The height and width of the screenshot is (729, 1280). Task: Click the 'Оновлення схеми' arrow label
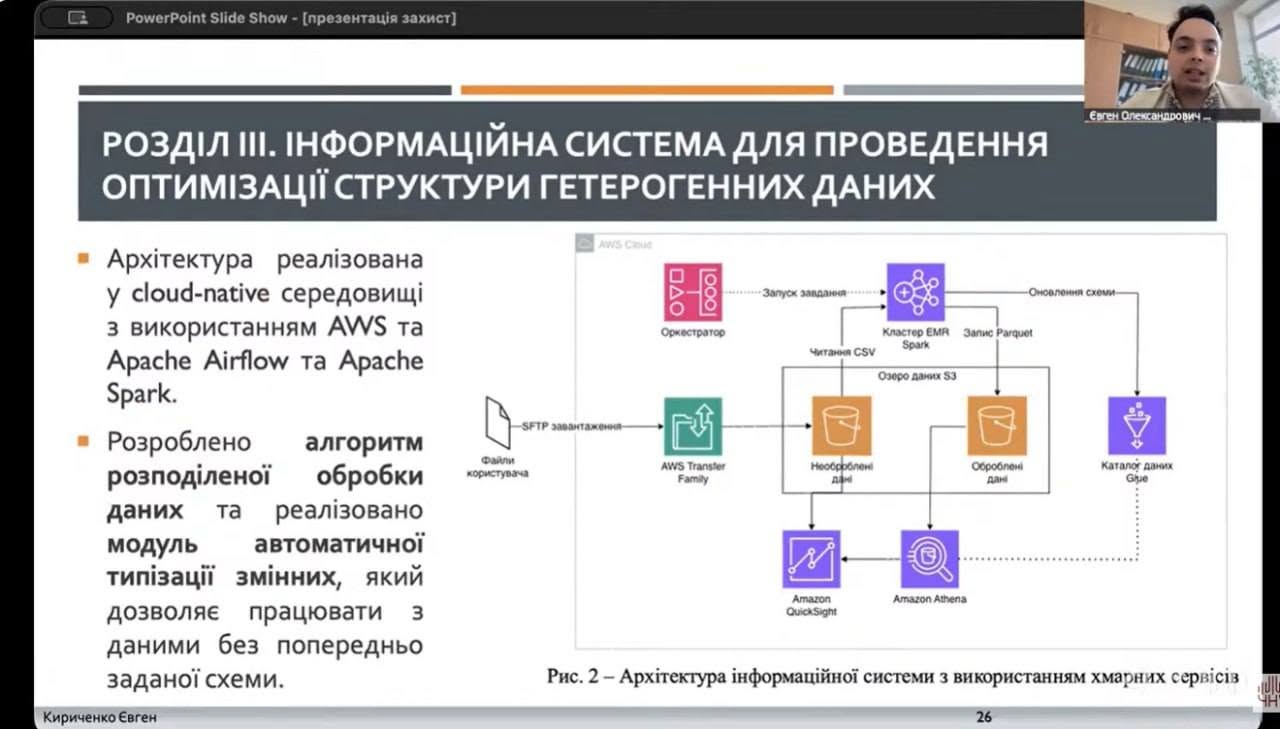point(1071,292)
